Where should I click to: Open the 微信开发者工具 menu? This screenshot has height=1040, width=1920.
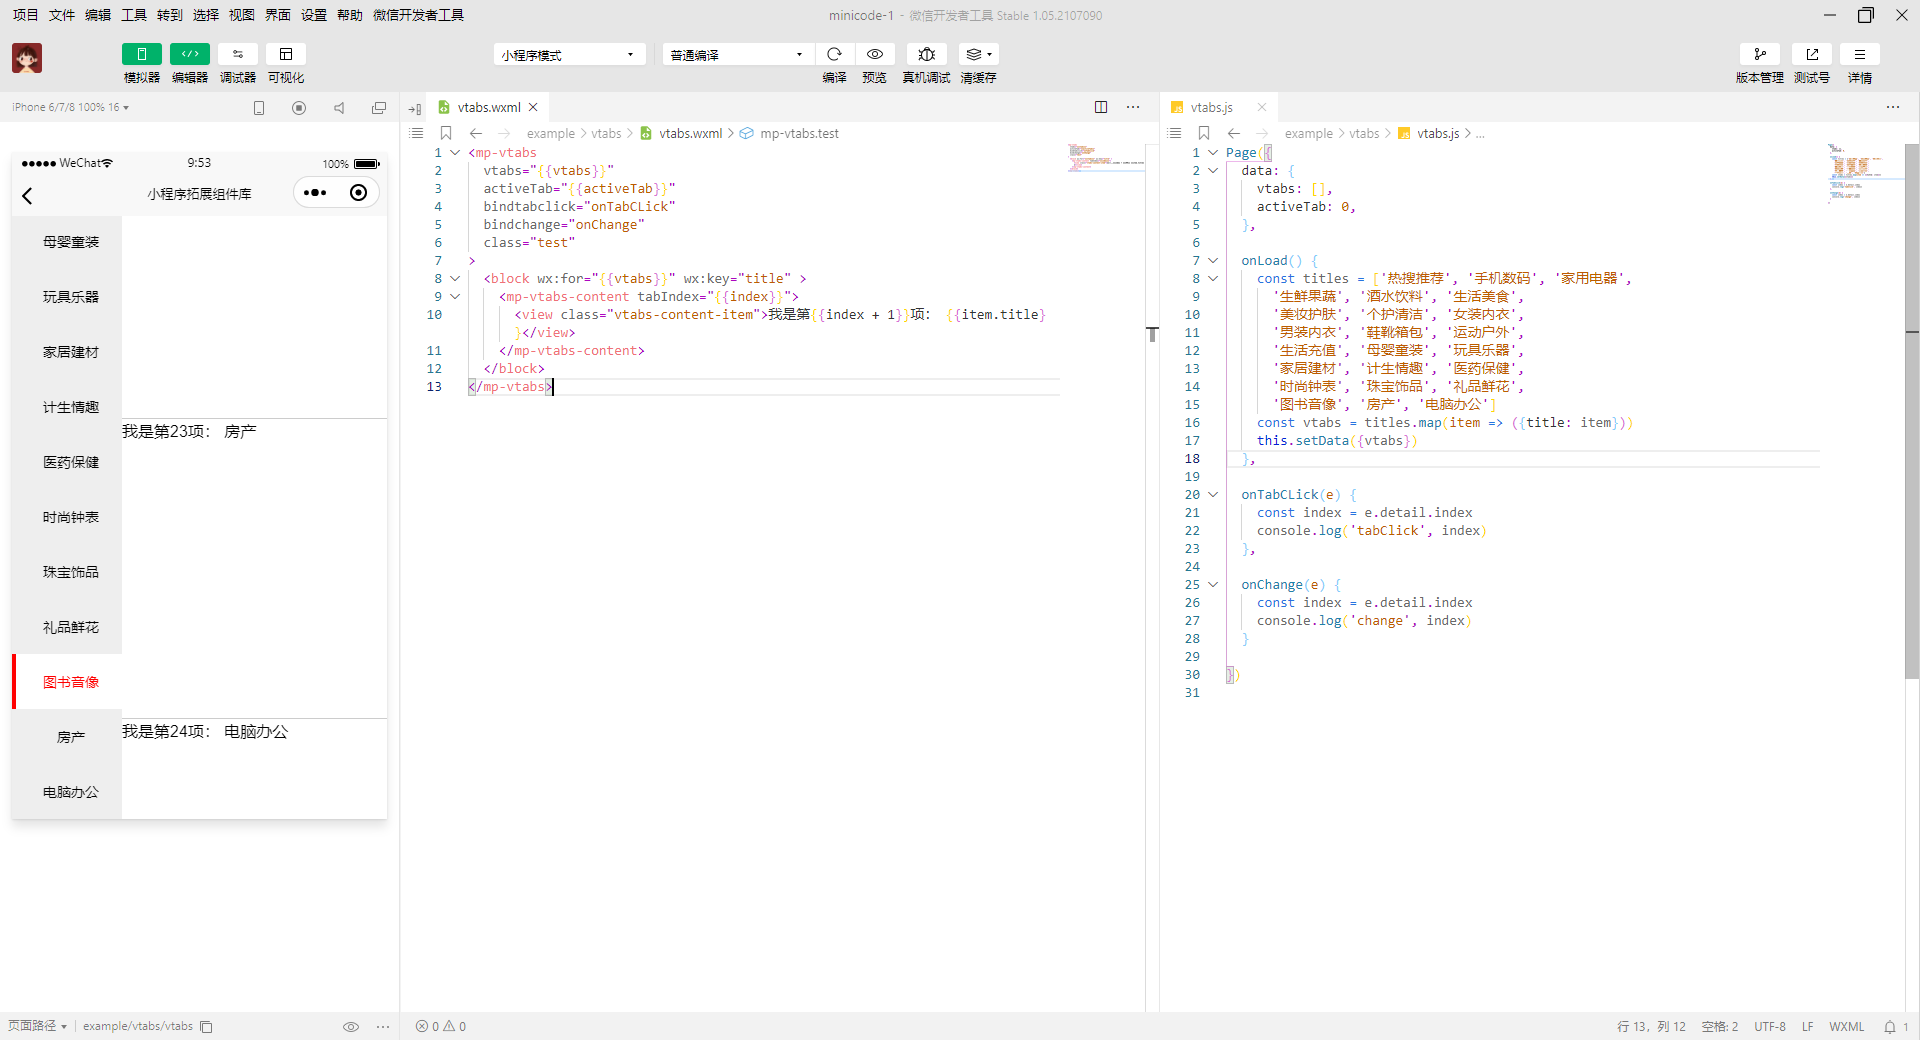click(418, 15)
